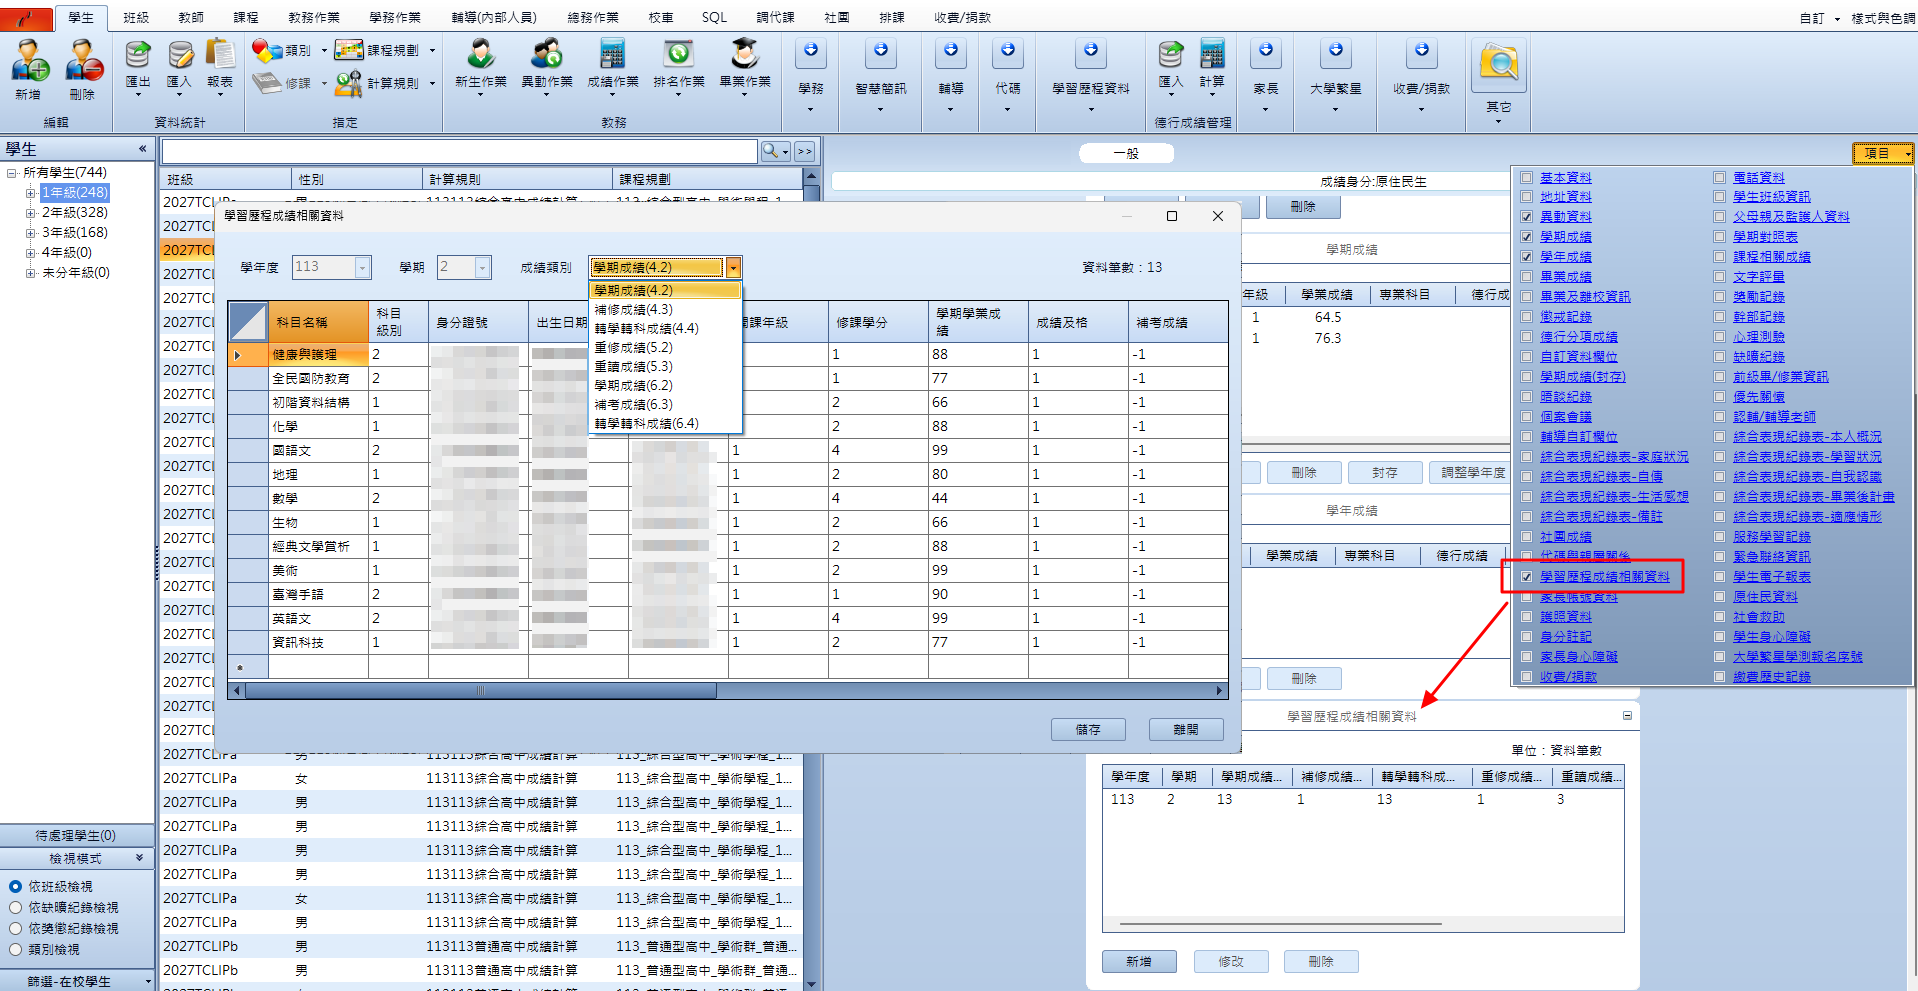Click the 新增 add-student icon in the ribbon
The height and width of the screenshot is (991, 1918).
(x=28, y=61)
